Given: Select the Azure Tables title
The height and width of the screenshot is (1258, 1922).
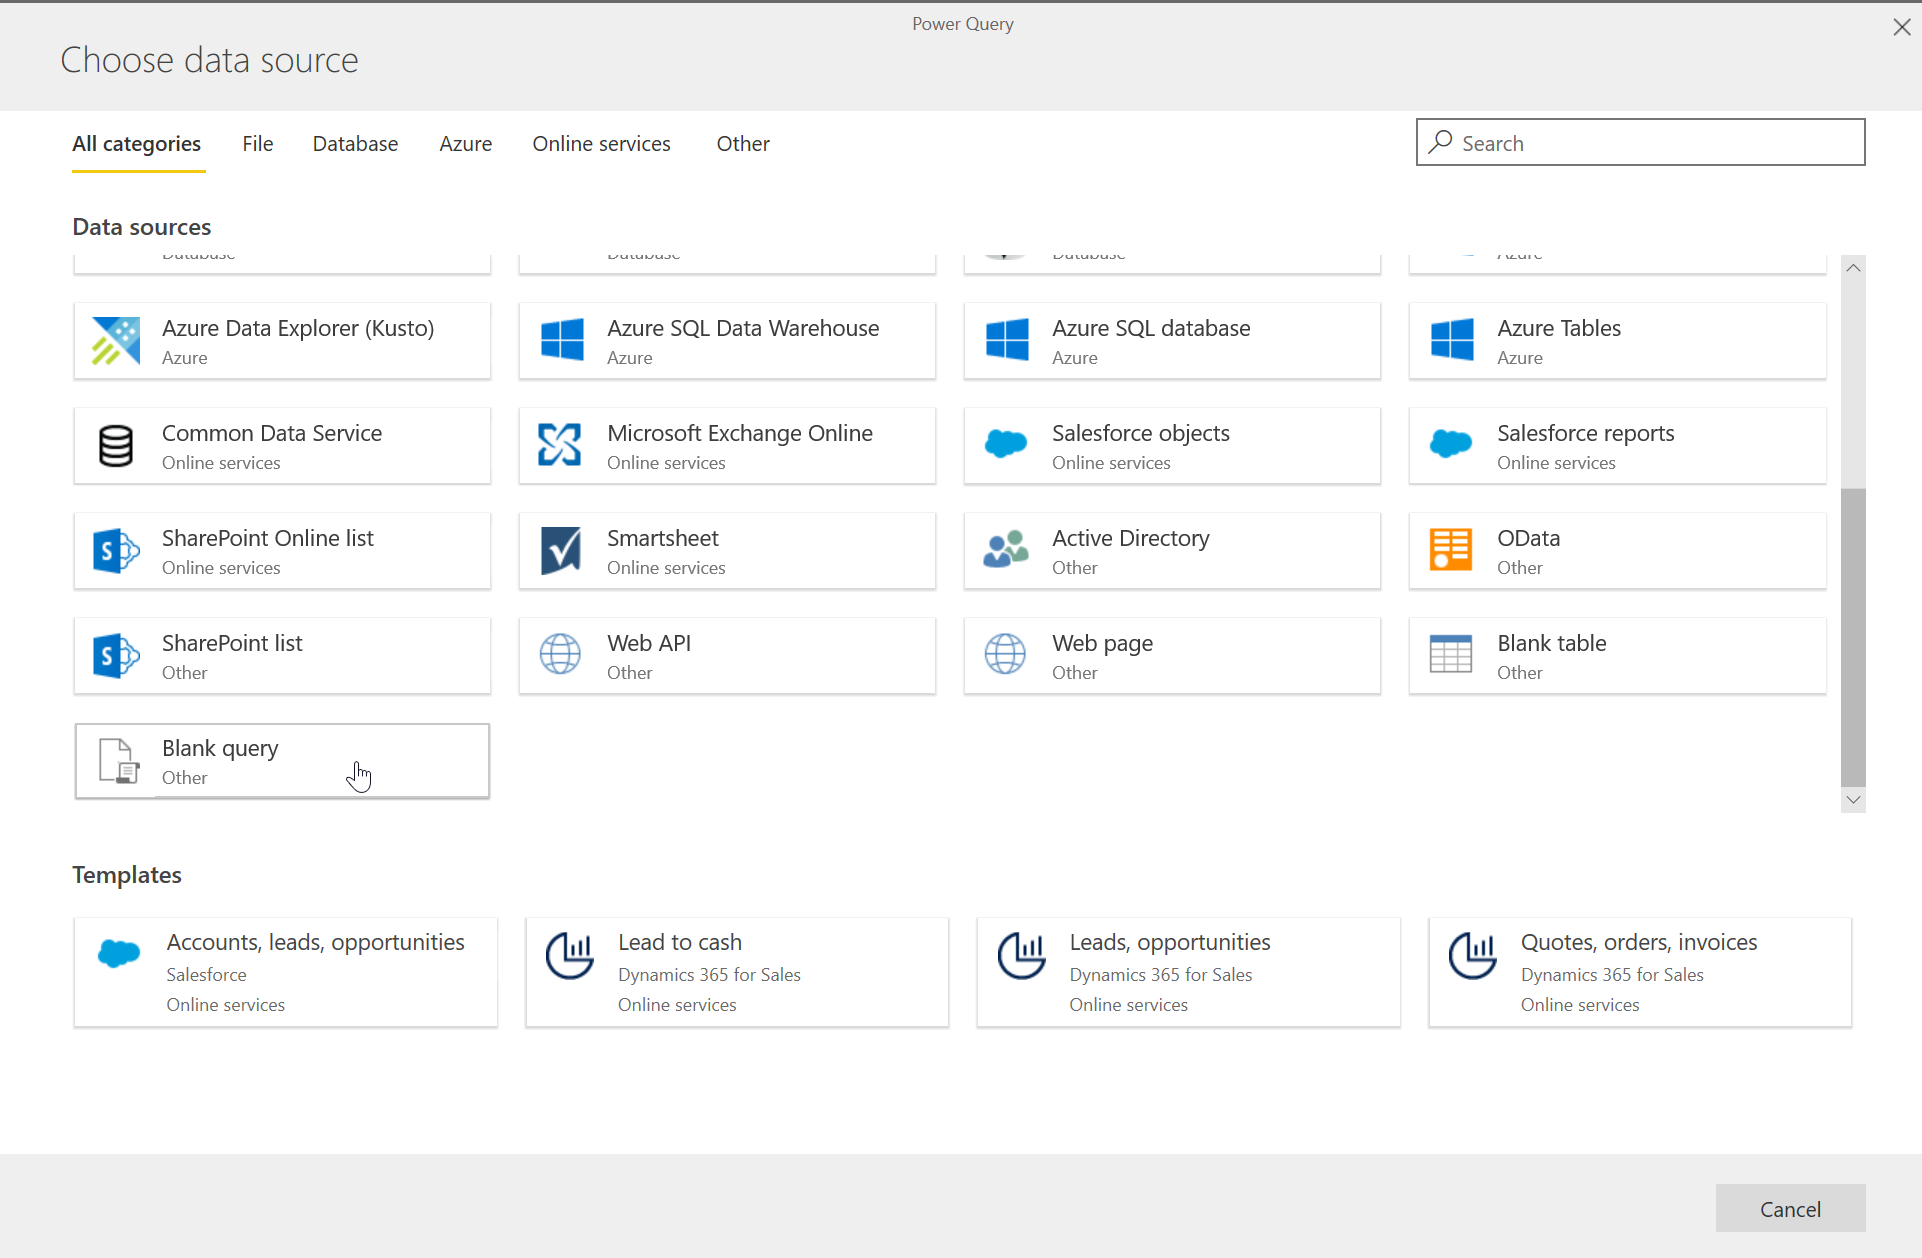Looking at the screenshot, I should coord(1559,328).
